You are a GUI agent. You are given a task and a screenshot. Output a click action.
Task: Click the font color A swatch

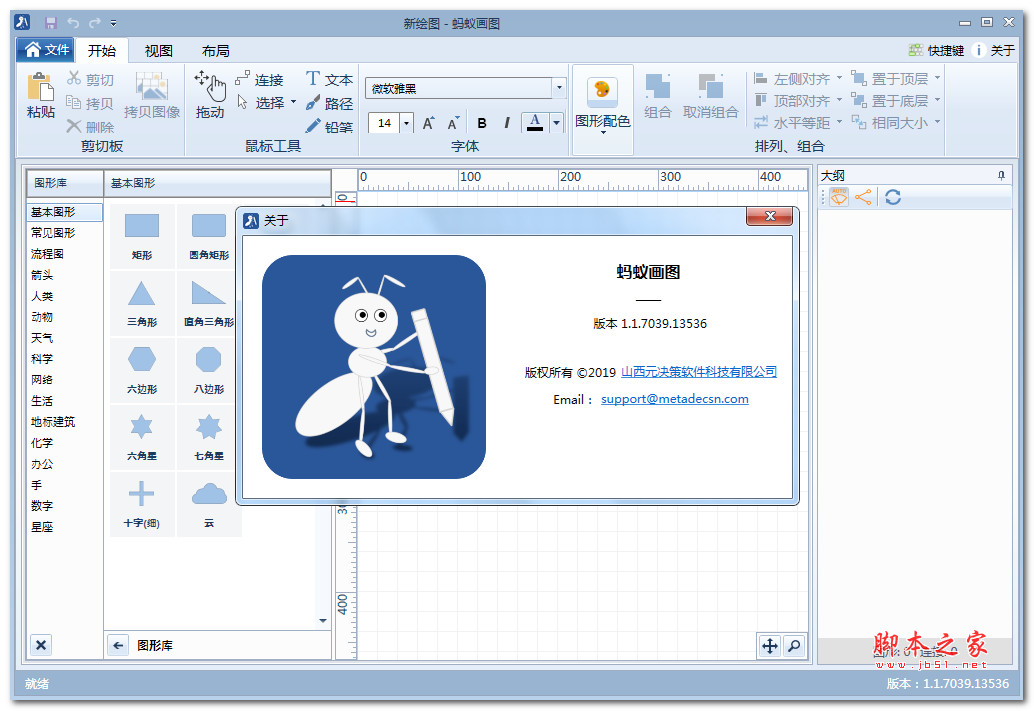click(x=535, y=123)
